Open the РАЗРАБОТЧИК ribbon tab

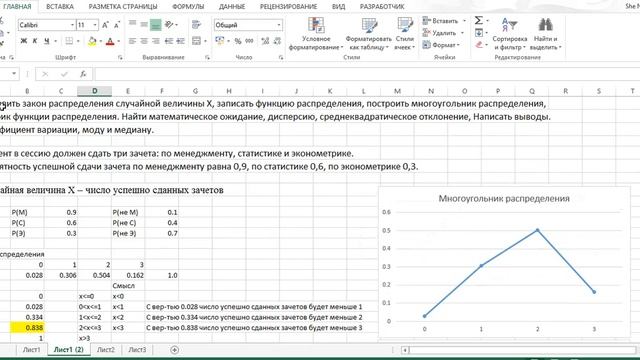382,7
